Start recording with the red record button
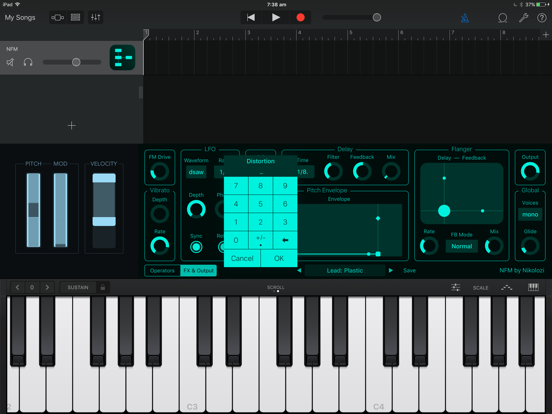Screen dimensions: 552x414 300,17
